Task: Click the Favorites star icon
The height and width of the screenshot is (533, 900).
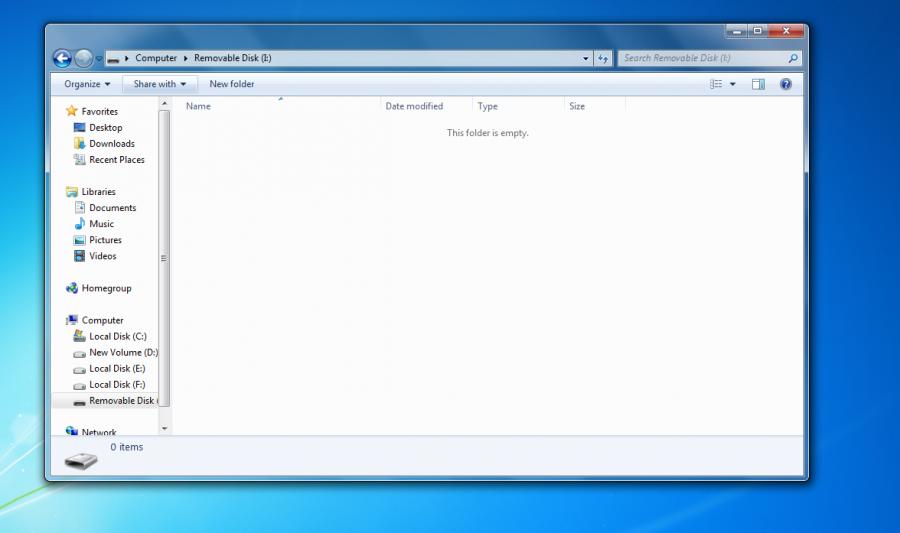Action: (71, 111)
